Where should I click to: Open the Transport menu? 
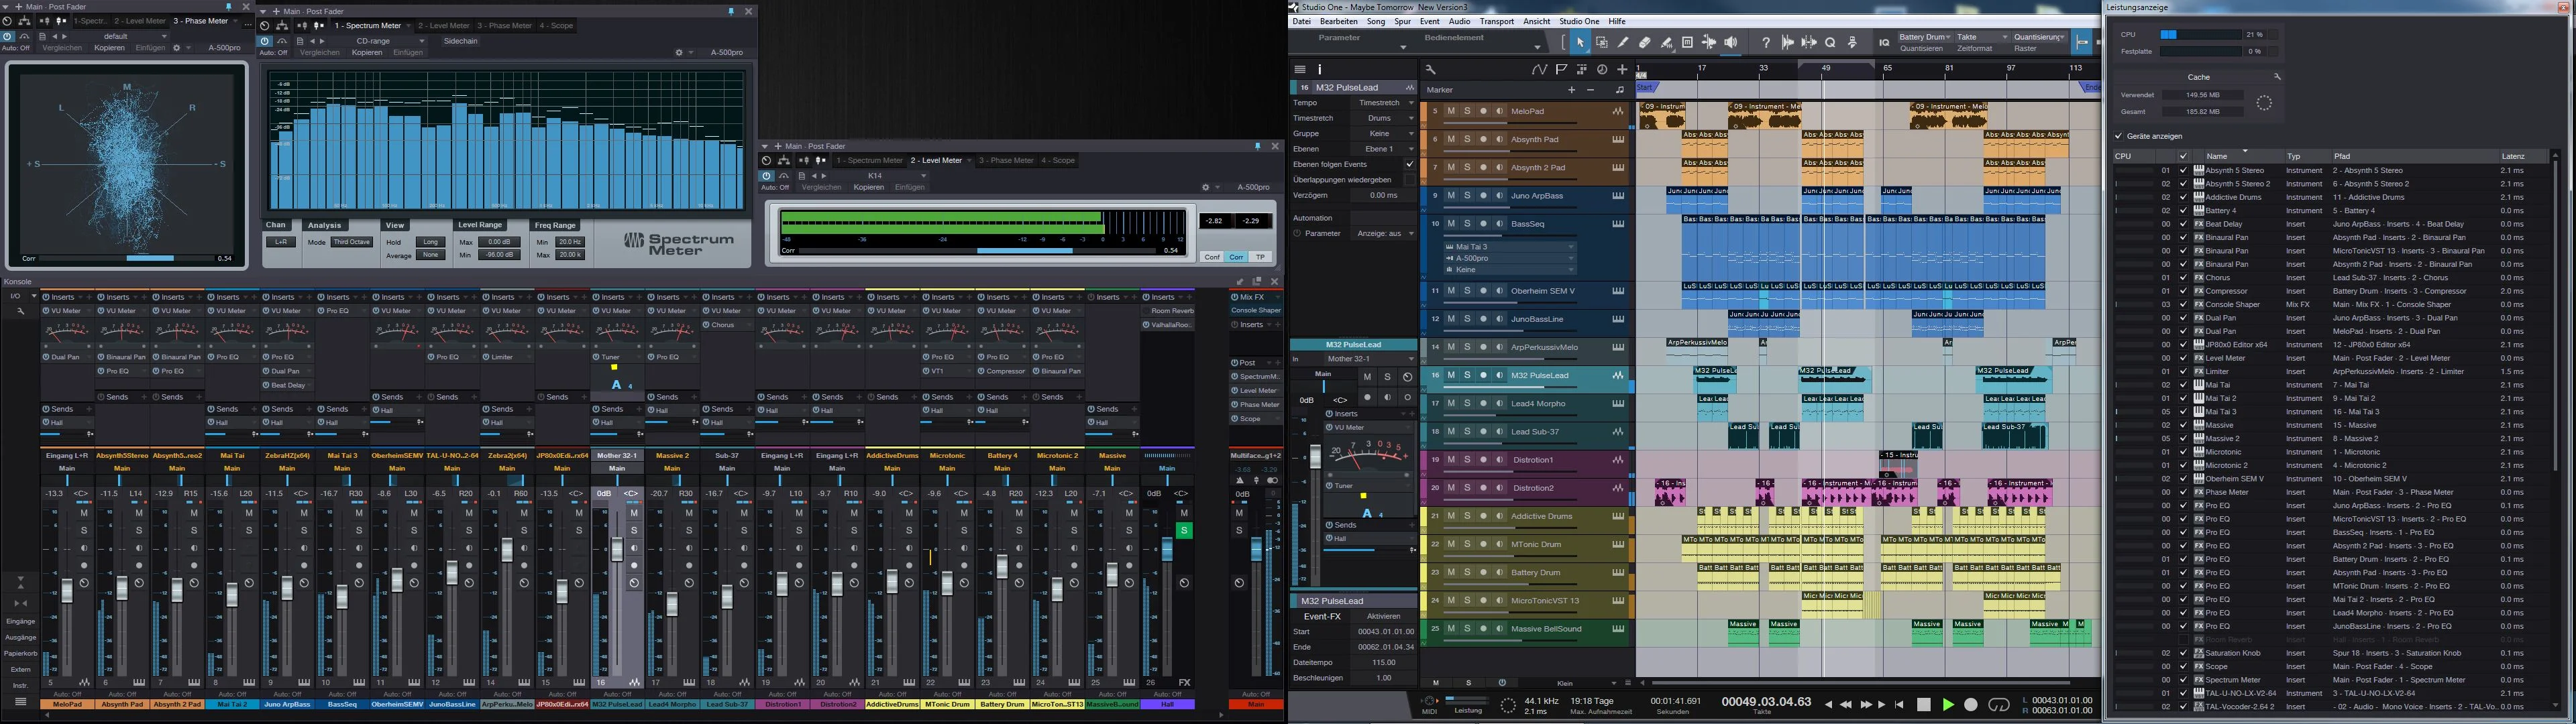point(1496,21)
